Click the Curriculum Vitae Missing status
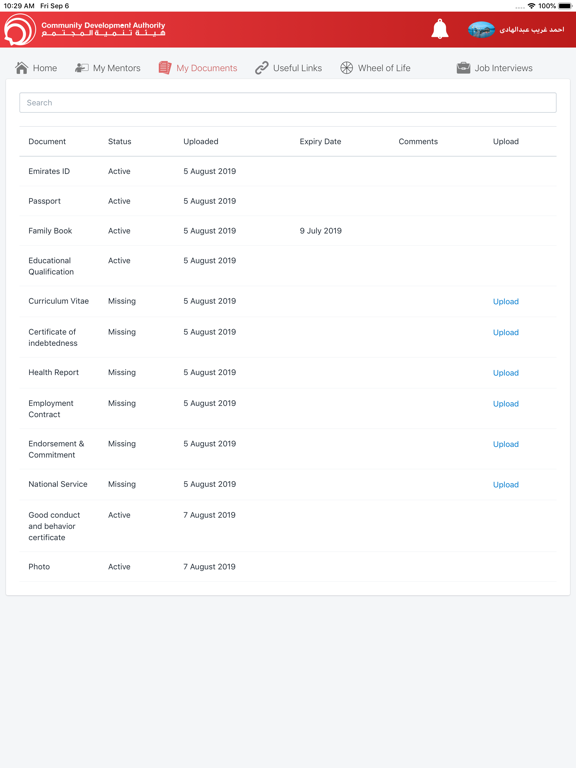 pos(122,301)
